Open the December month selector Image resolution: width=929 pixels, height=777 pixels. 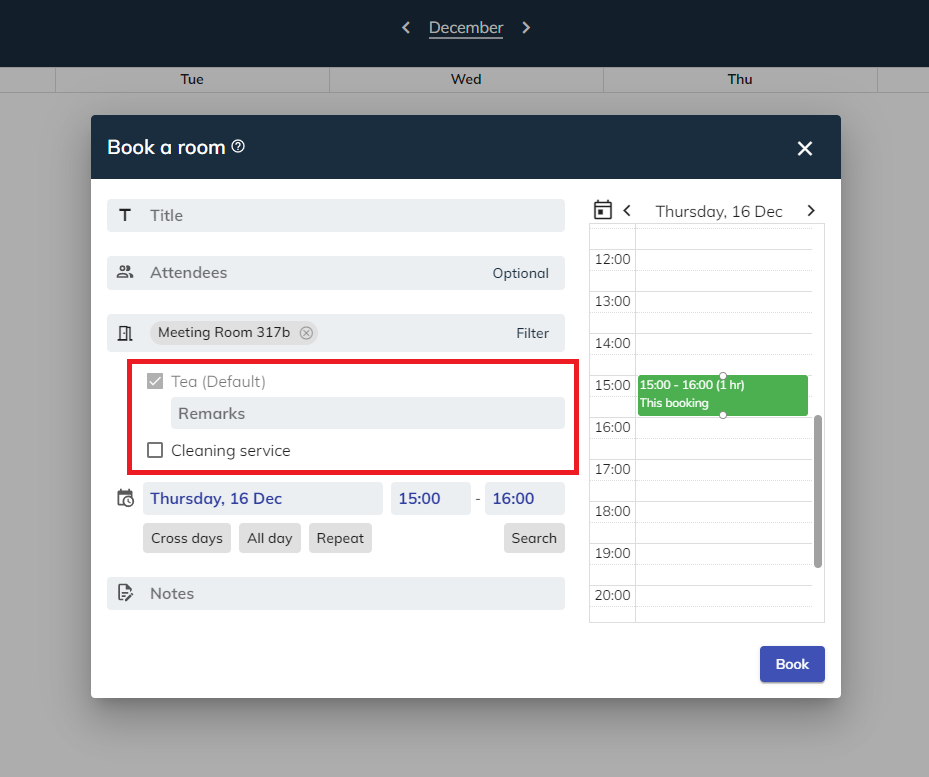(x=466, y=28)
